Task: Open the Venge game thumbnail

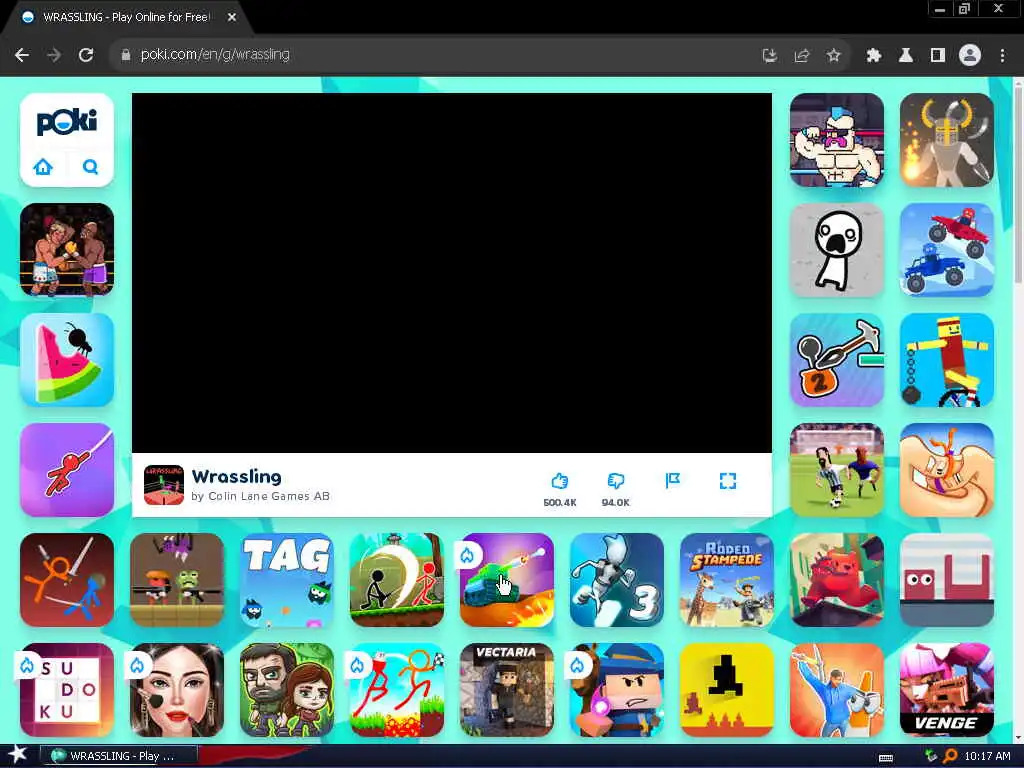Action: pos(946,690)
